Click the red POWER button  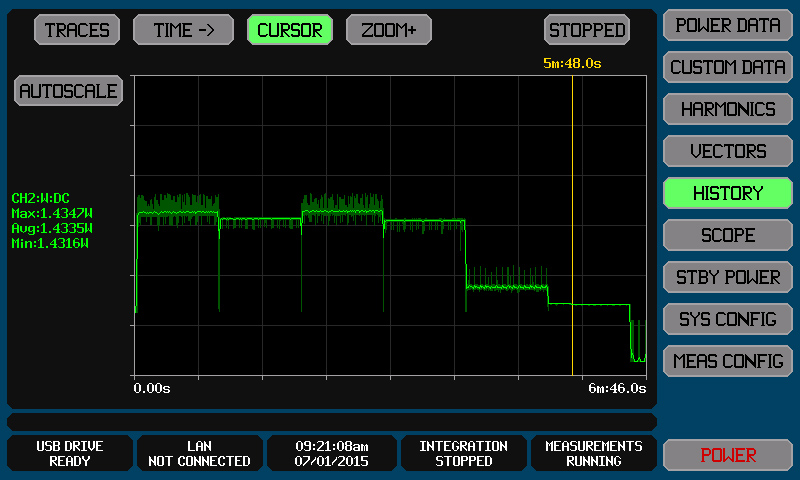click(x=728, y=455)
